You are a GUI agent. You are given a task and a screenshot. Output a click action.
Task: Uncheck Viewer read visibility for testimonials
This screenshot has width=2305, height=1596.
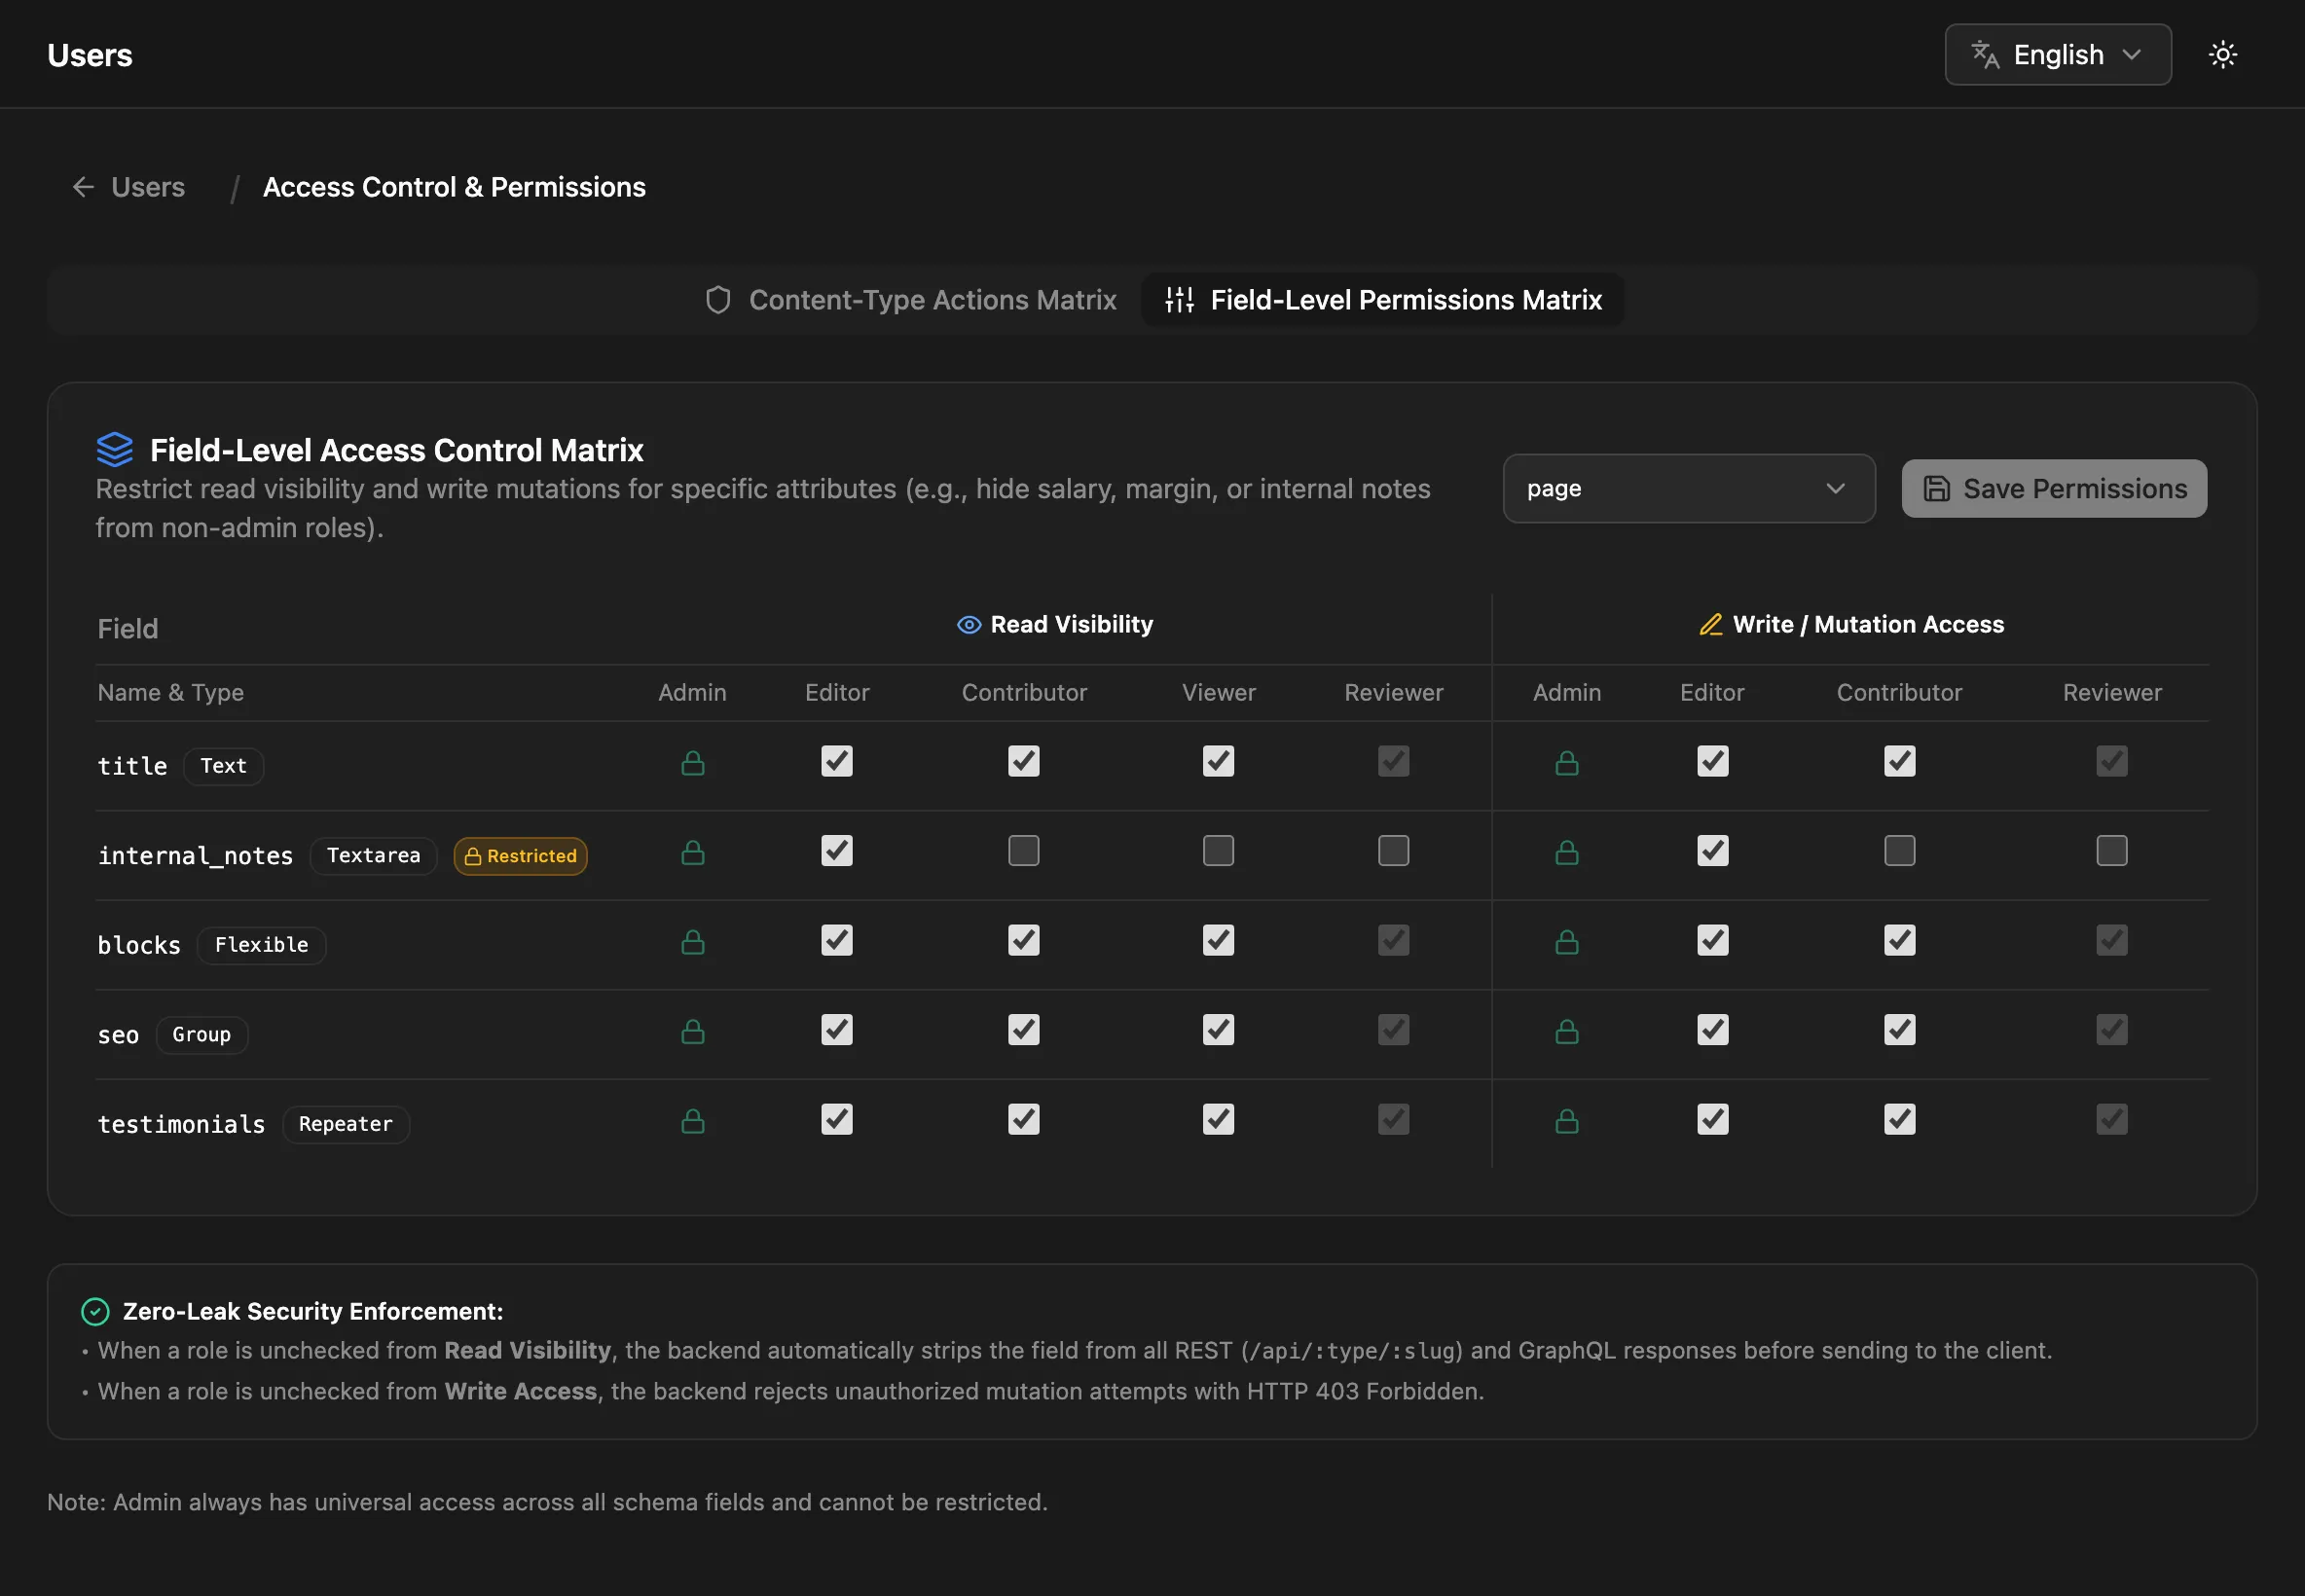[x=1217, y=1119]
